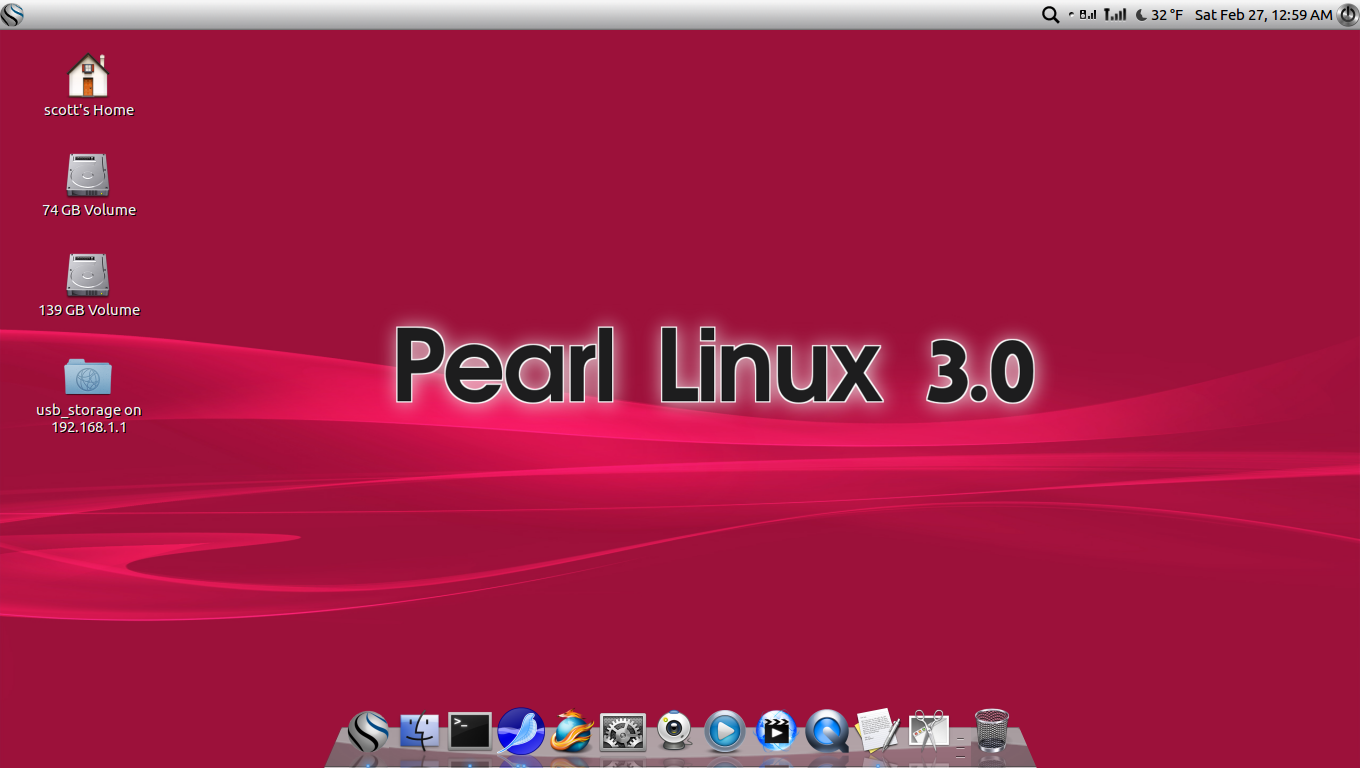Select the 139 GB Volume drive icon

pos(88,275)
